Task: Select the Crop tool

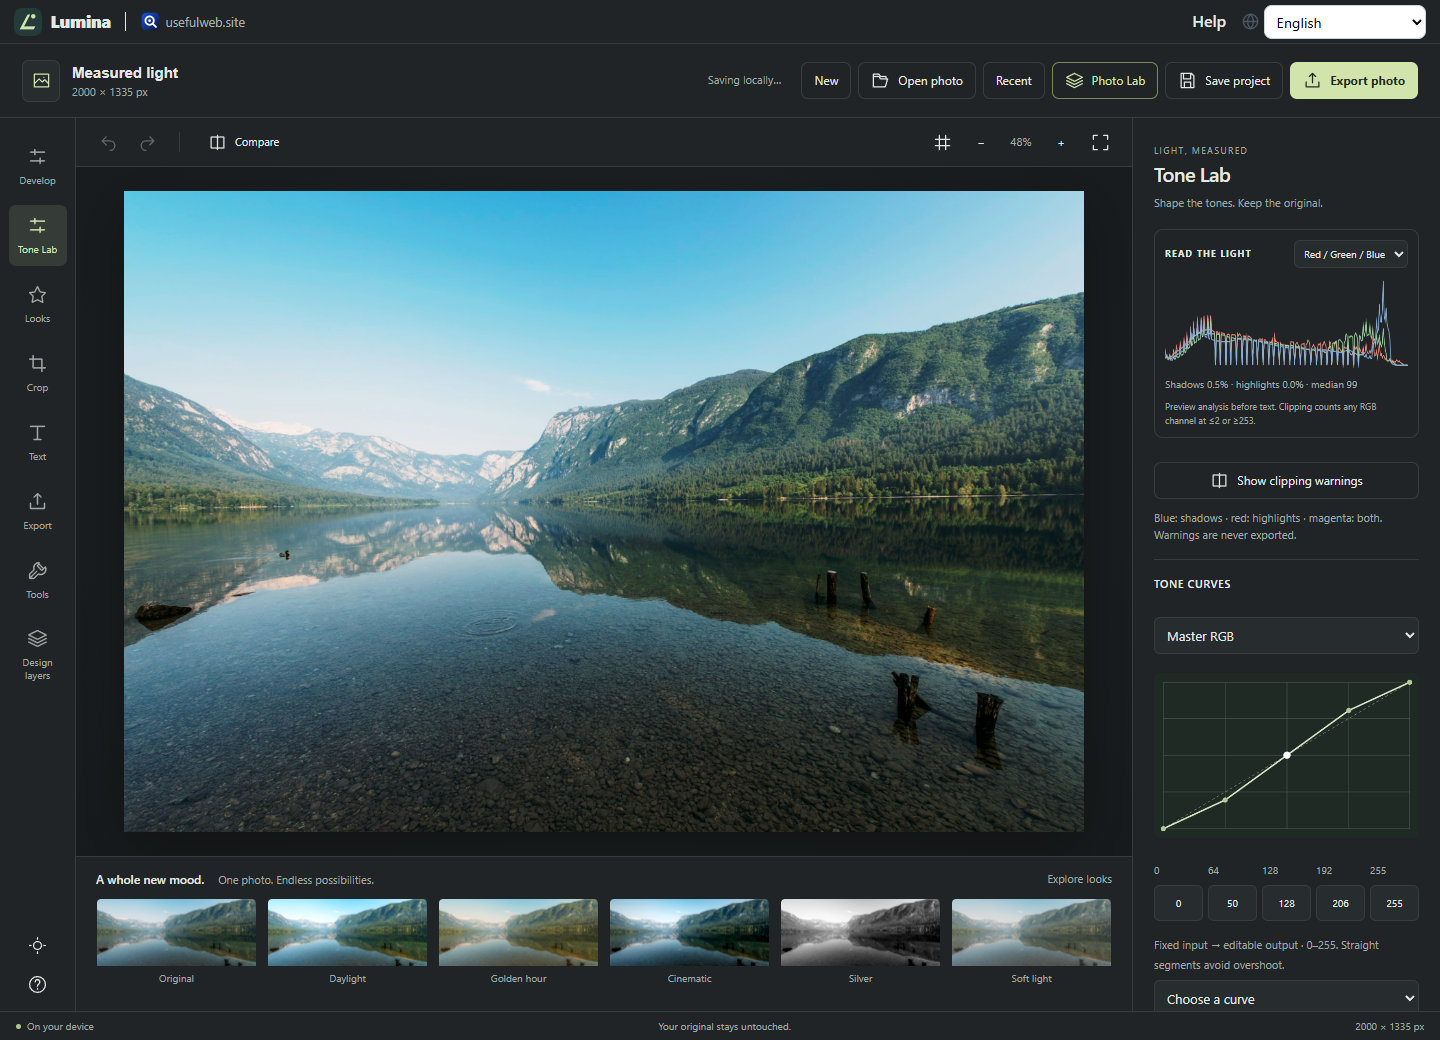Action: pos(37,374)
